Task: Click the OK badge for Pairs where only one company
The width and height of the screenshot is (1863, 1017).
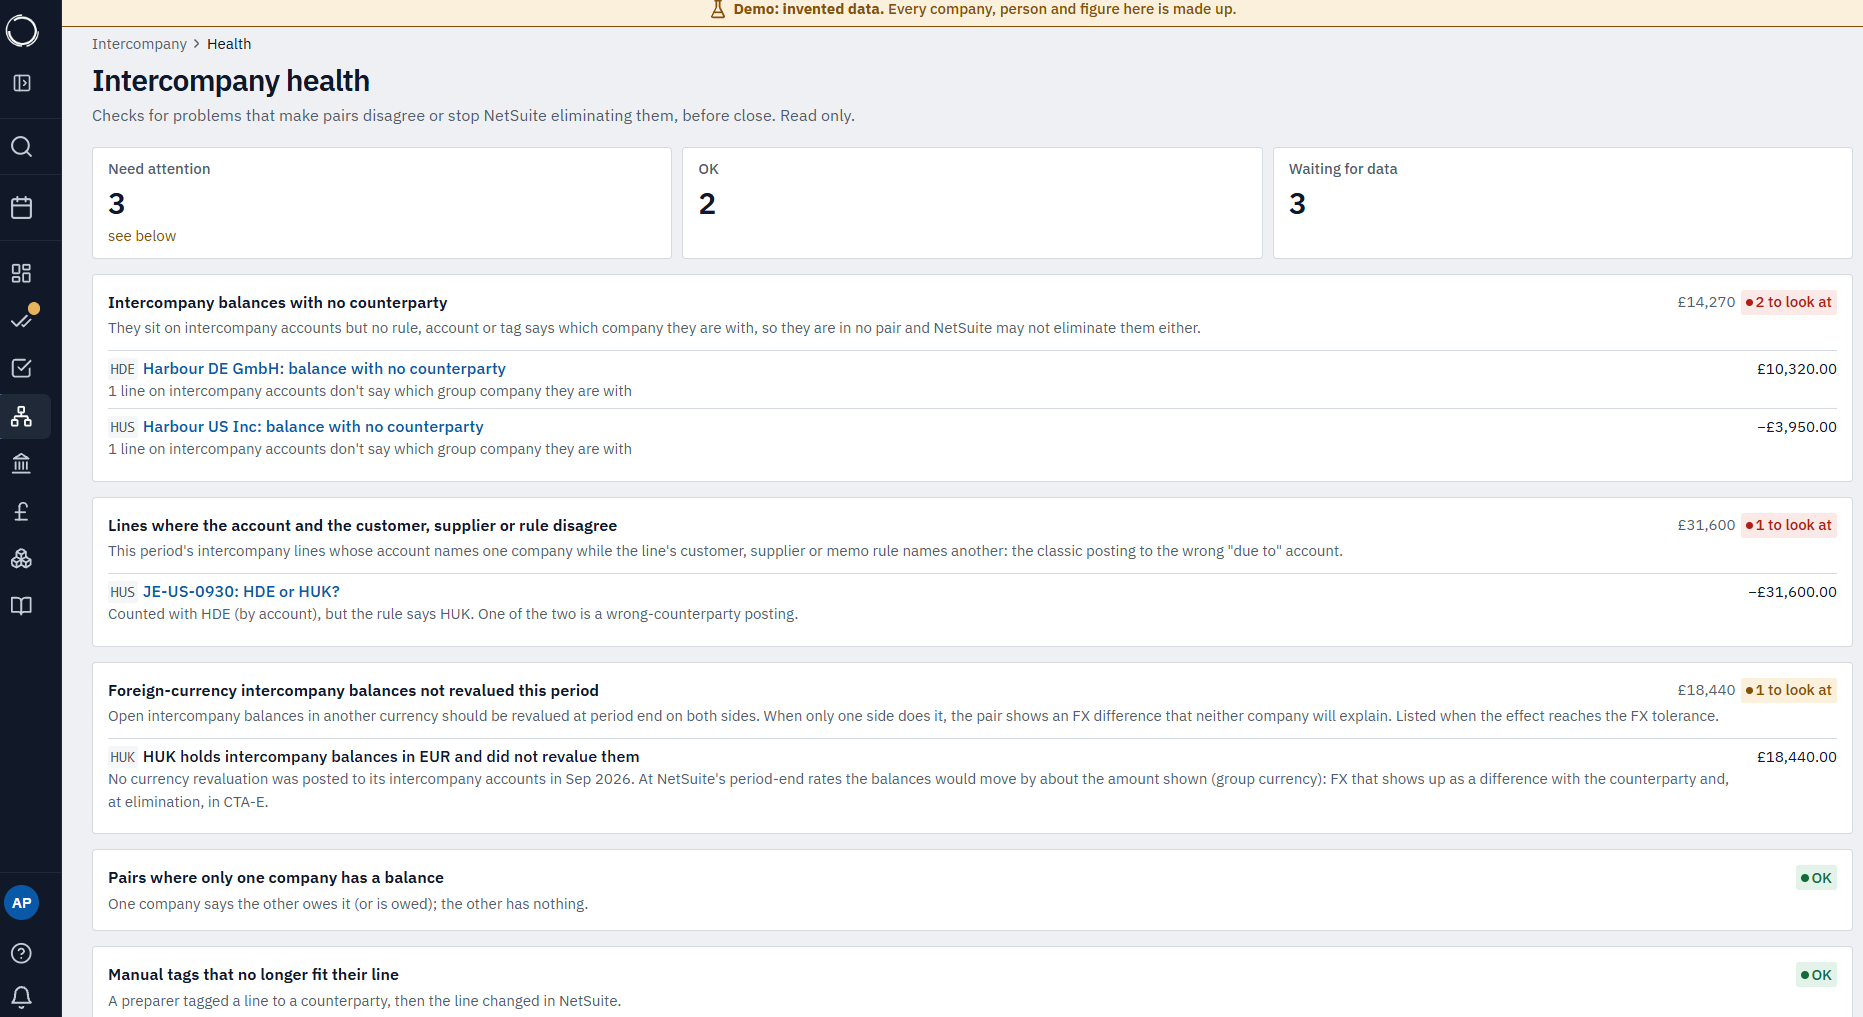Action: click(x=1816, y=878)
